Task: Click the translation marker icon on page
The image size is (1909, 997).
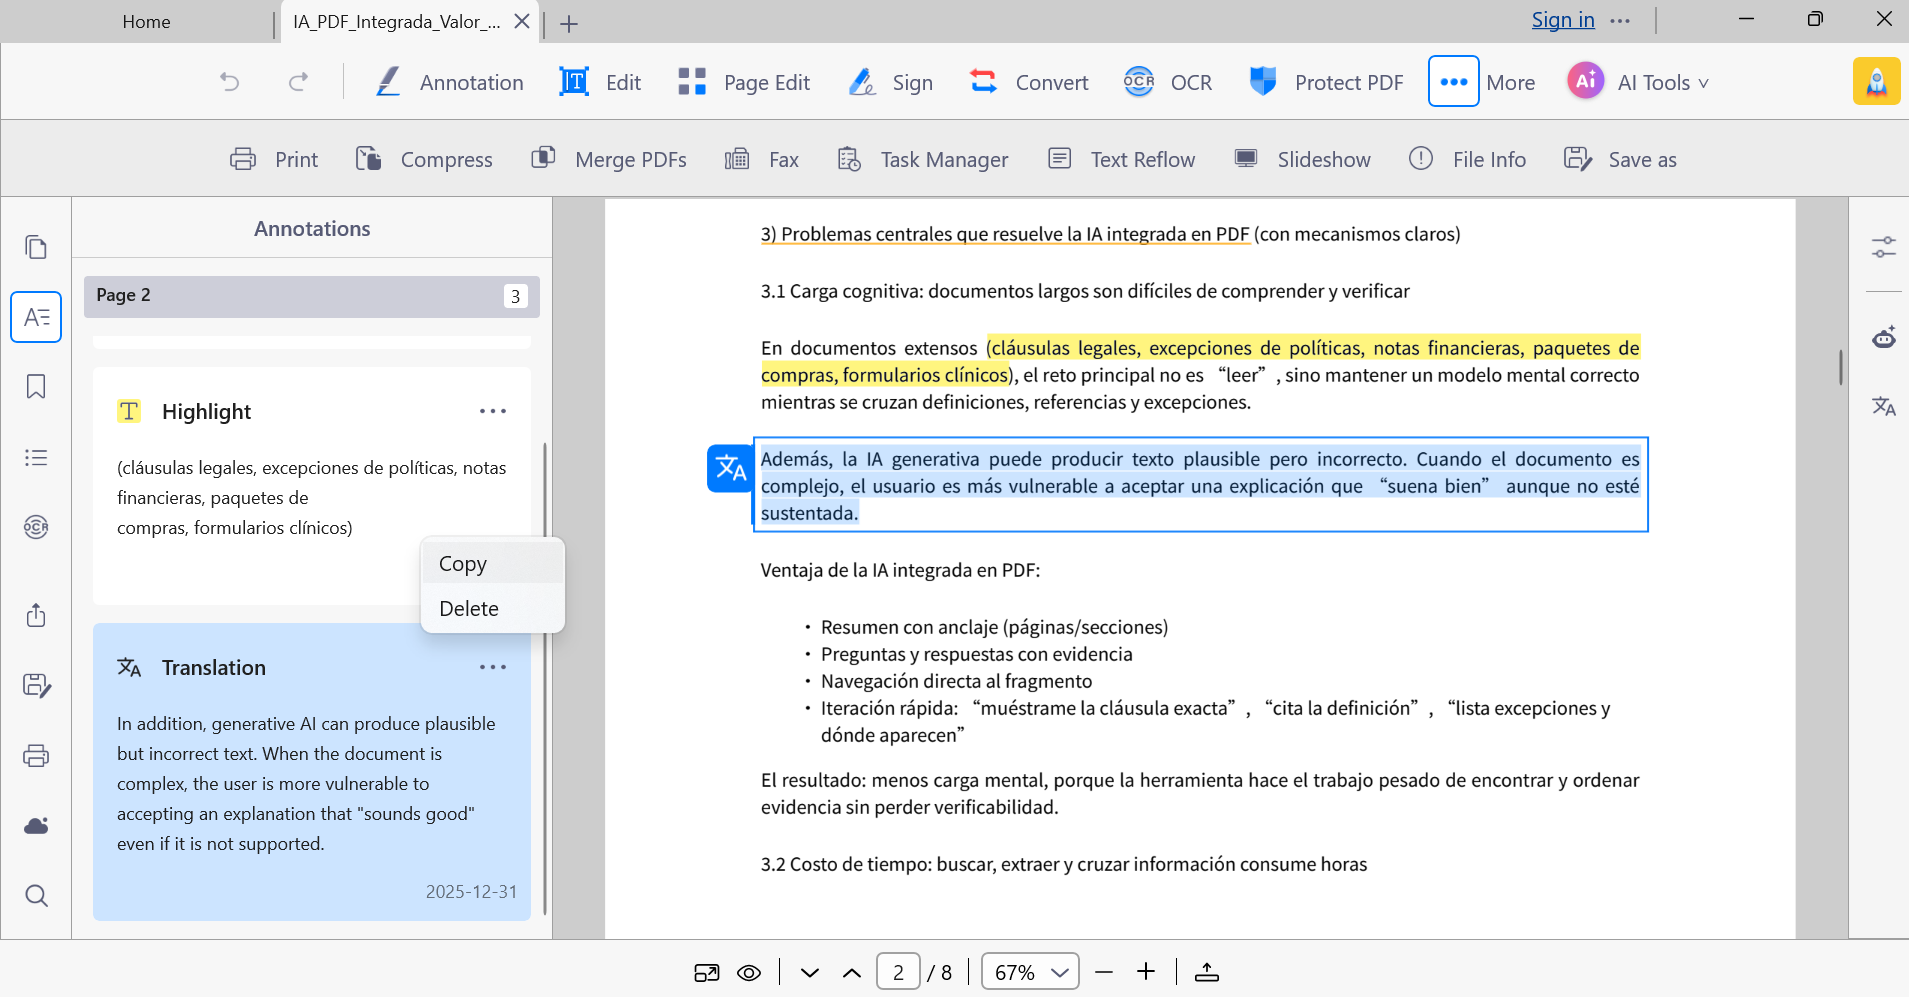Action: tap(731, 468)
